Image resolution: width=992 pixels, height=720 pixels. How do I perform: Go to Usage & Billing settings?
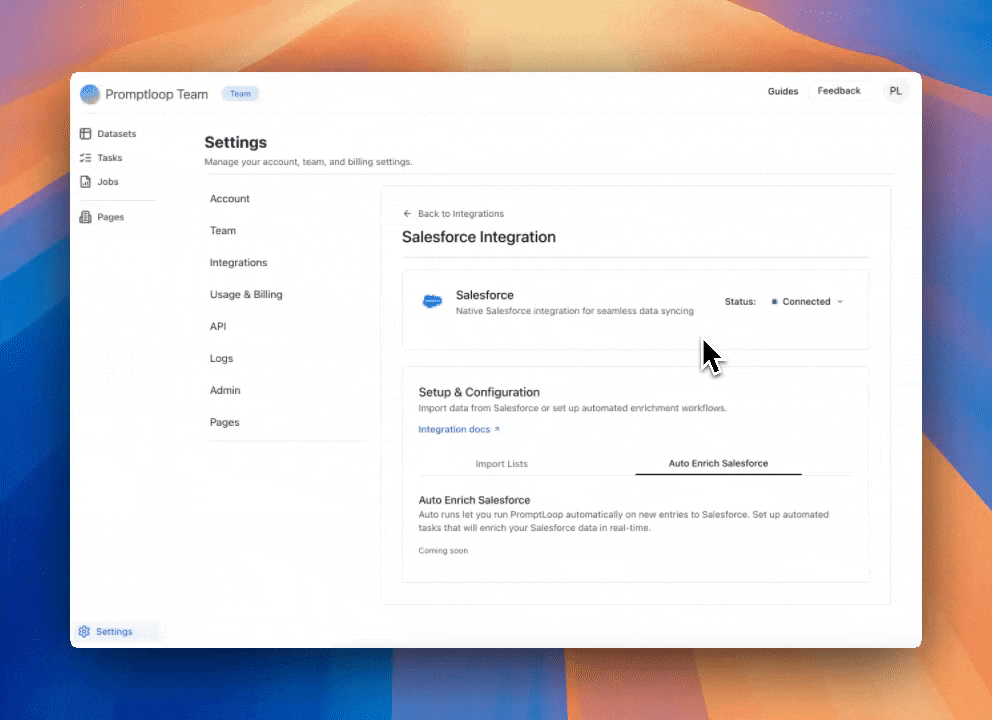click(246, 294)
